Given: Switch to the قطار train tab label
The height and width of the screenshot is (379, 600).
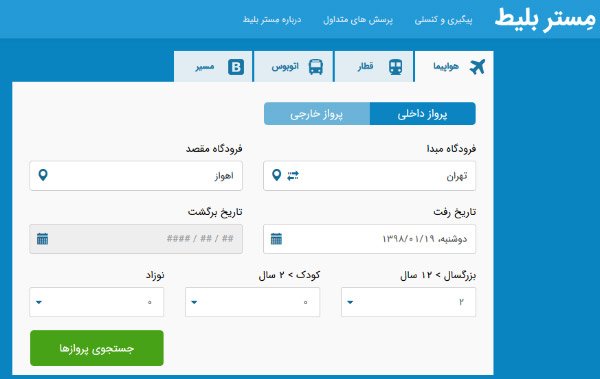Looking at the screenshot, I should [365, 67].
